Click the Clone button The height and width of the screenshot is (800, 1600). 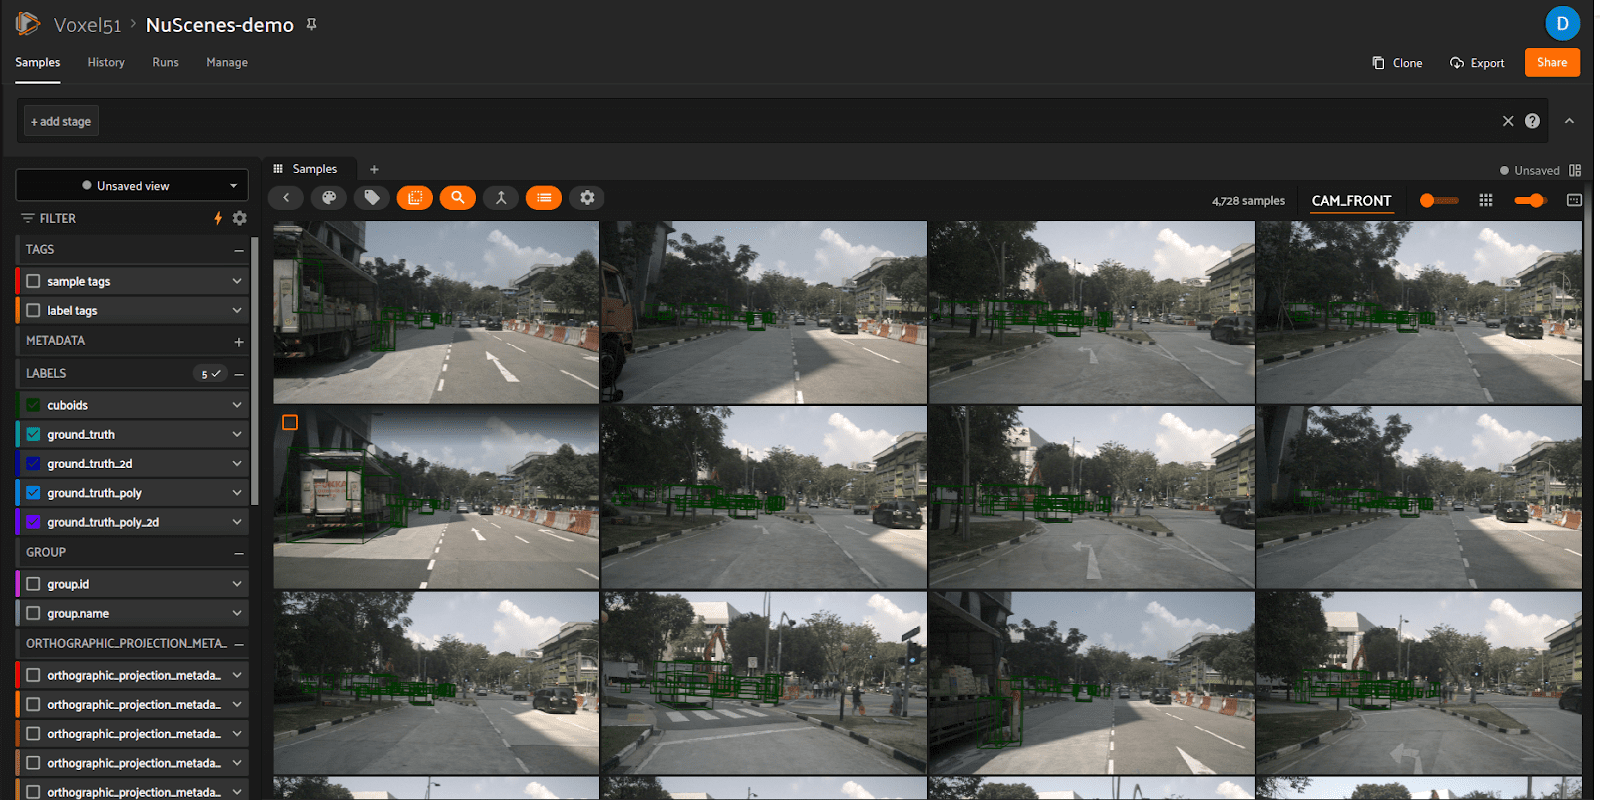coord(1397,63)
